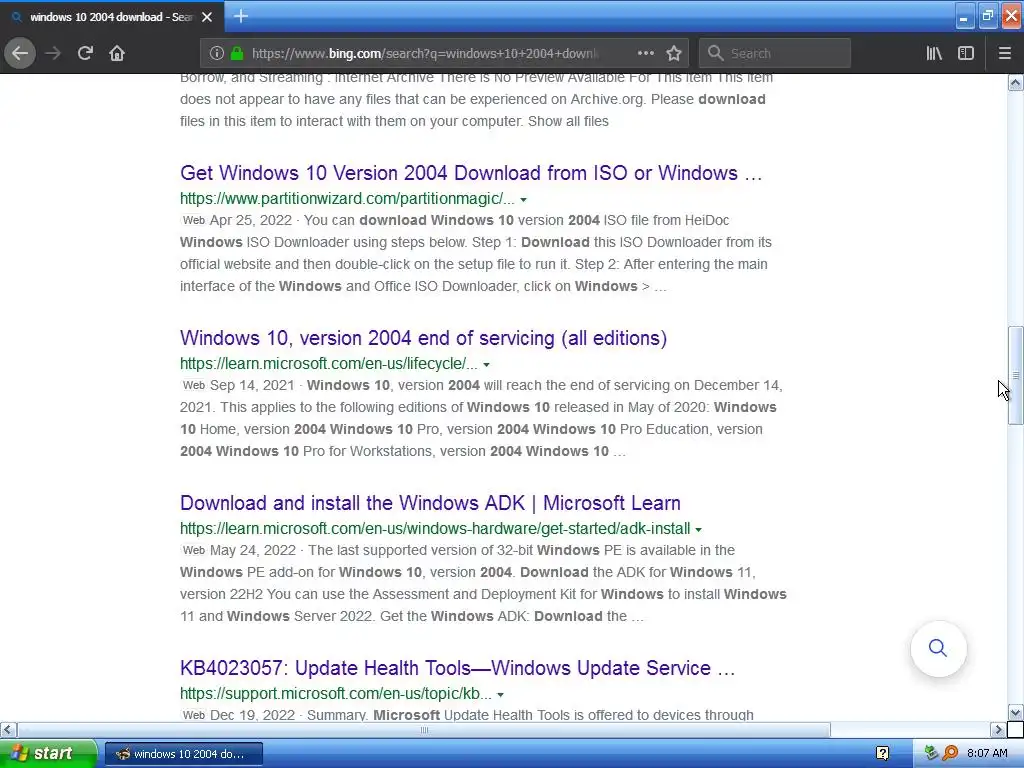Open the Firefox hamburger menu
Screen dimensions: 1024x768
[1004, 53]
